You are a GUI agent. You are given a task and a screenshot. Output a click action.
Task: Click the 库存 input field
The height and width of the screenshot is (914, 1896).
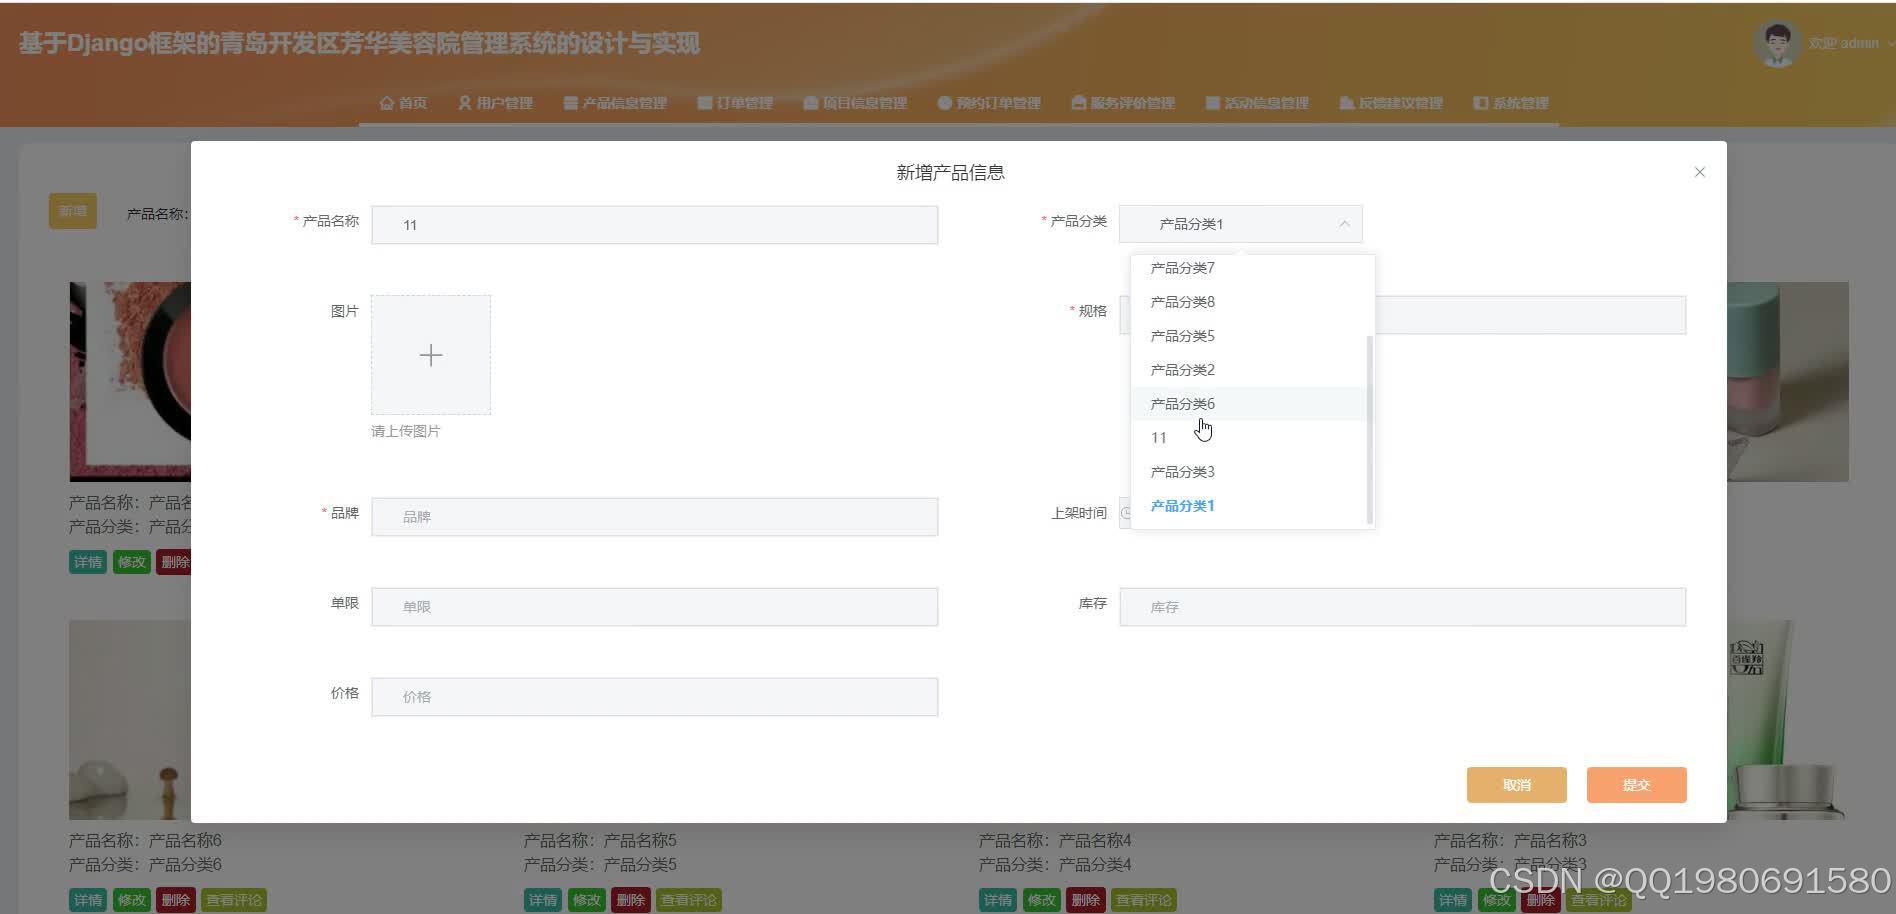pyautogui.click(x=1402, y=607)
